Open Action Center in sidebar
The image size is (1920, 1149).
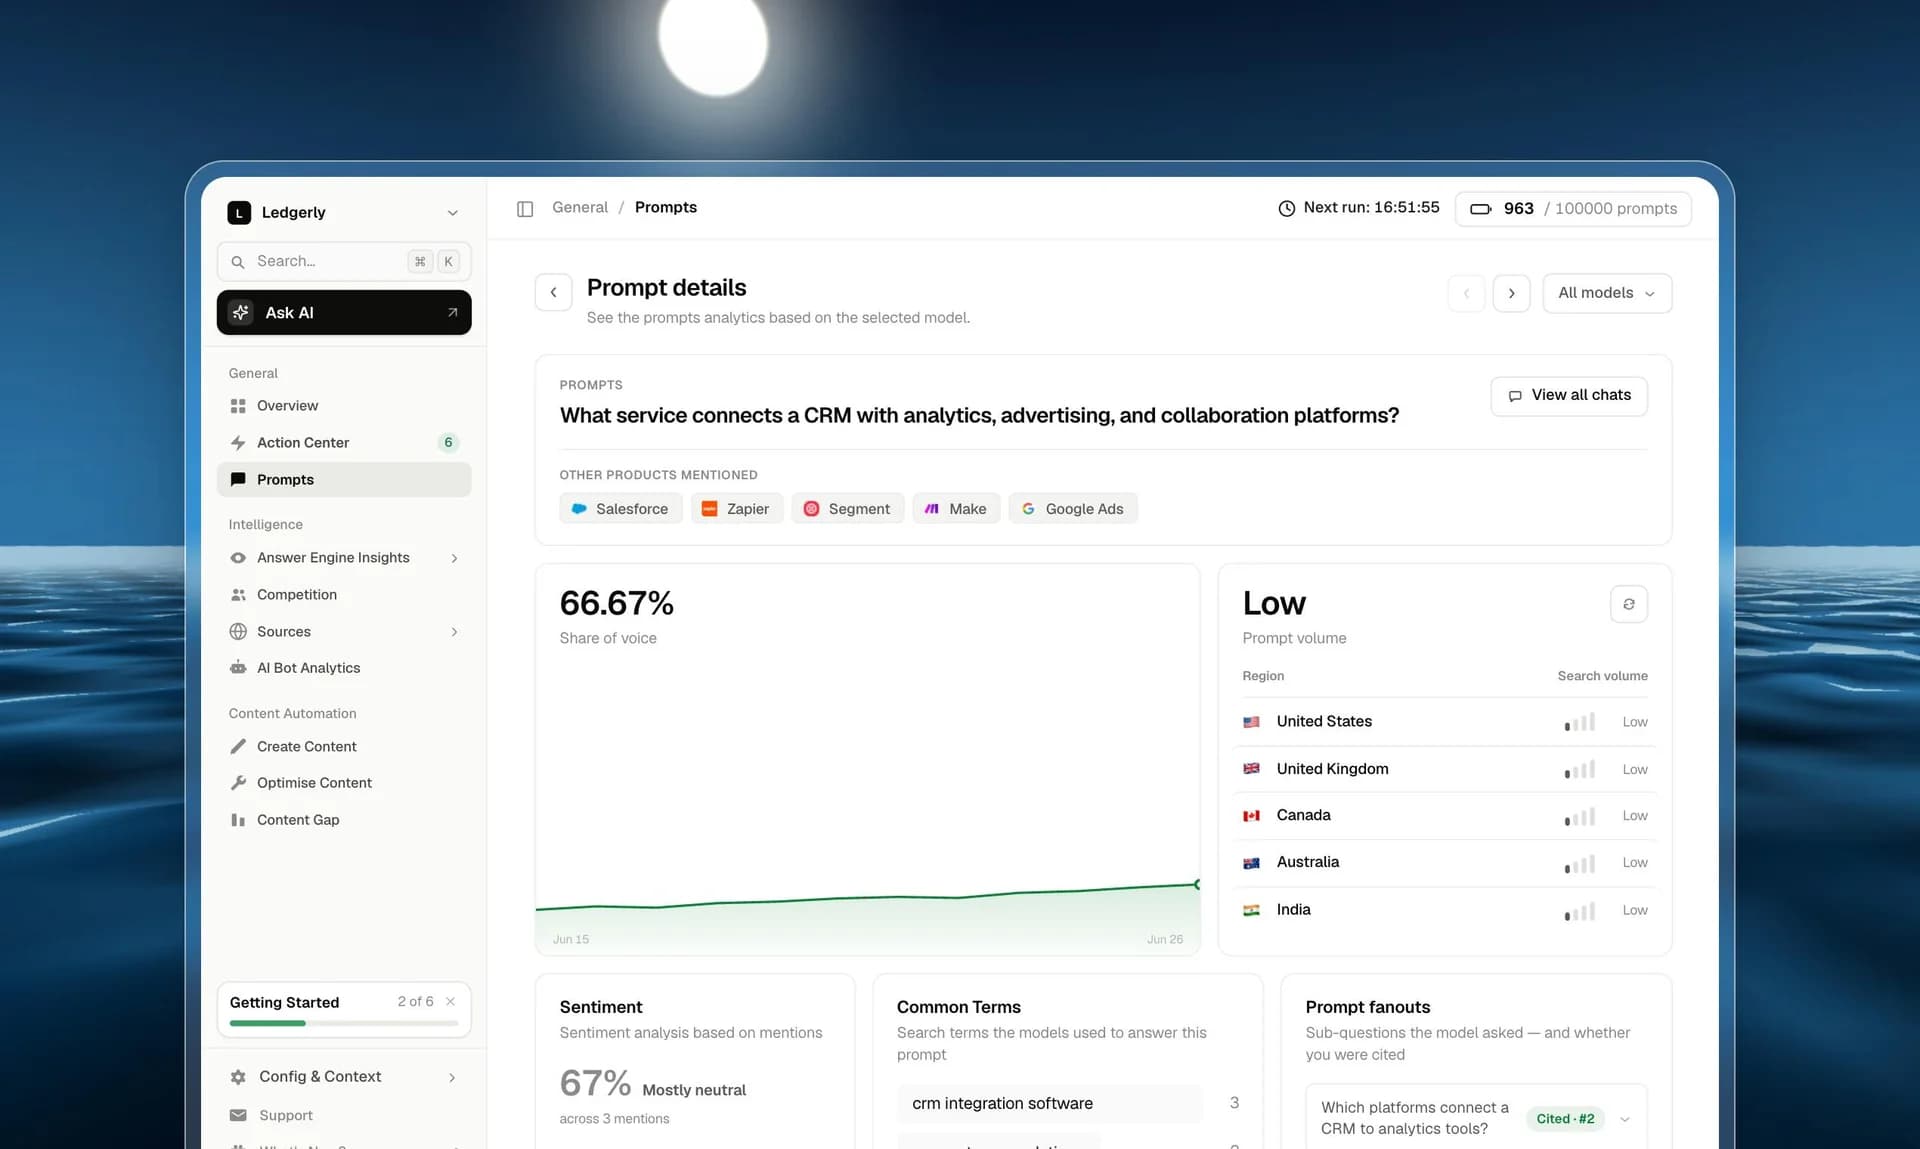pos(344,442)
